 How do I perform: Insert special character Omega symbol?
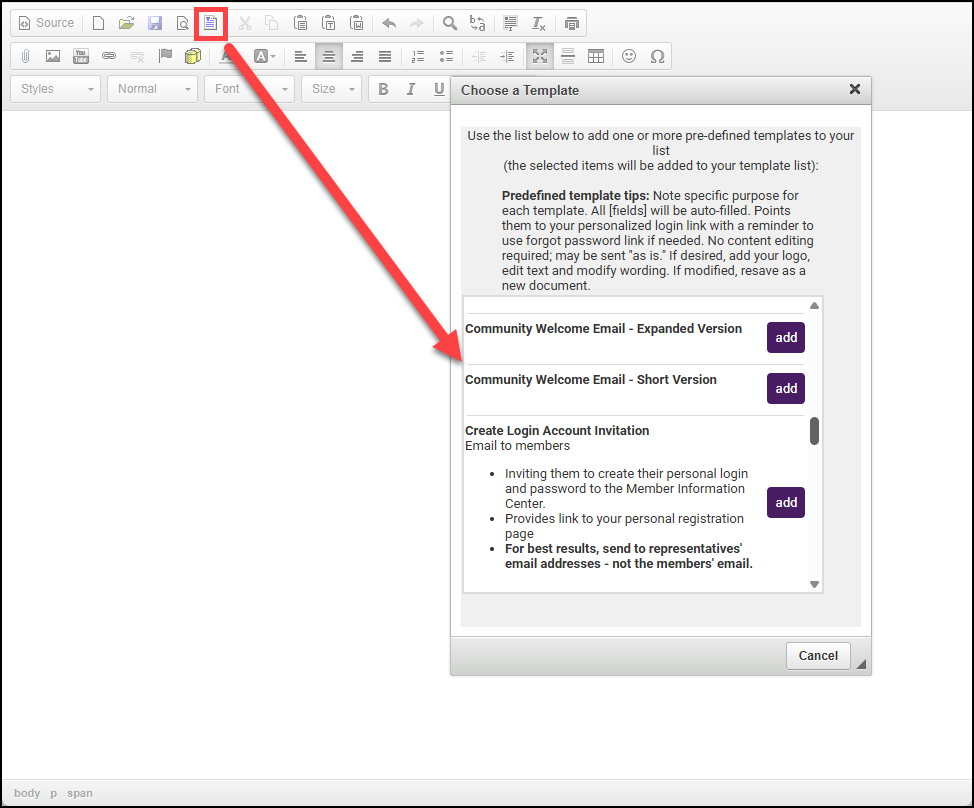click(657, 56)
